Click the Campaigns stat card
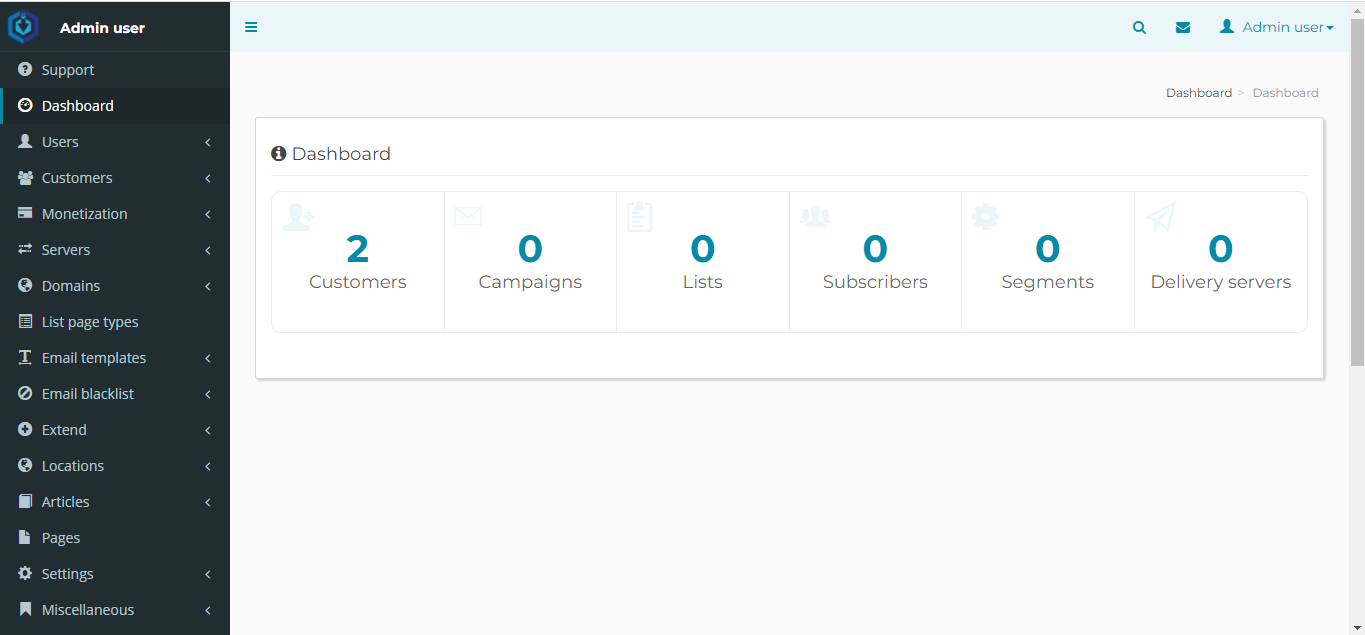The image size is (1365, 635). point(530,260)
